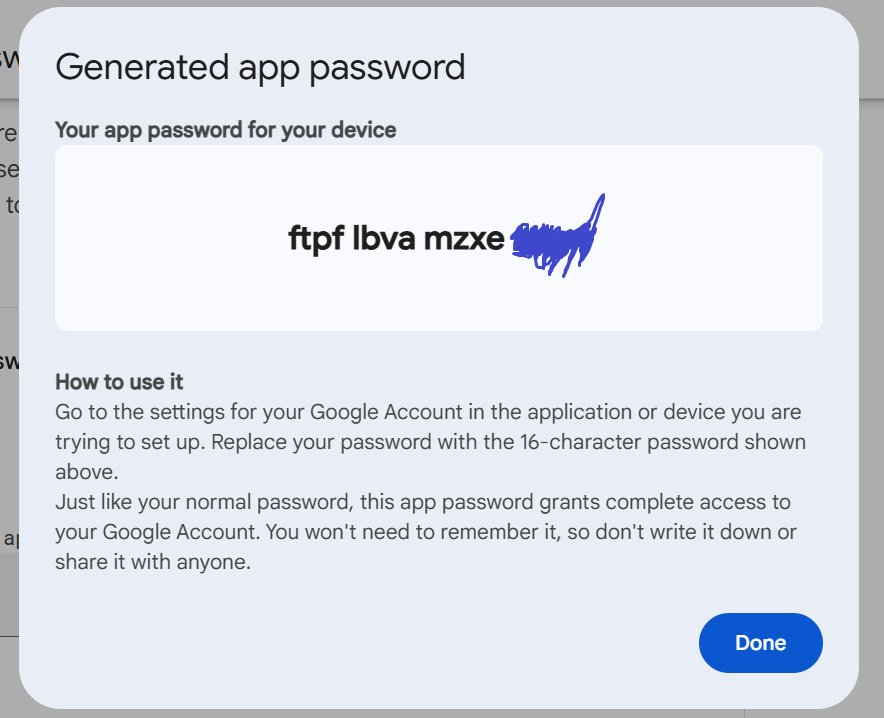This screenshot has width=884, height=718.
Task: Select the "Generated app password" dialog title
Action: [260, 68]
